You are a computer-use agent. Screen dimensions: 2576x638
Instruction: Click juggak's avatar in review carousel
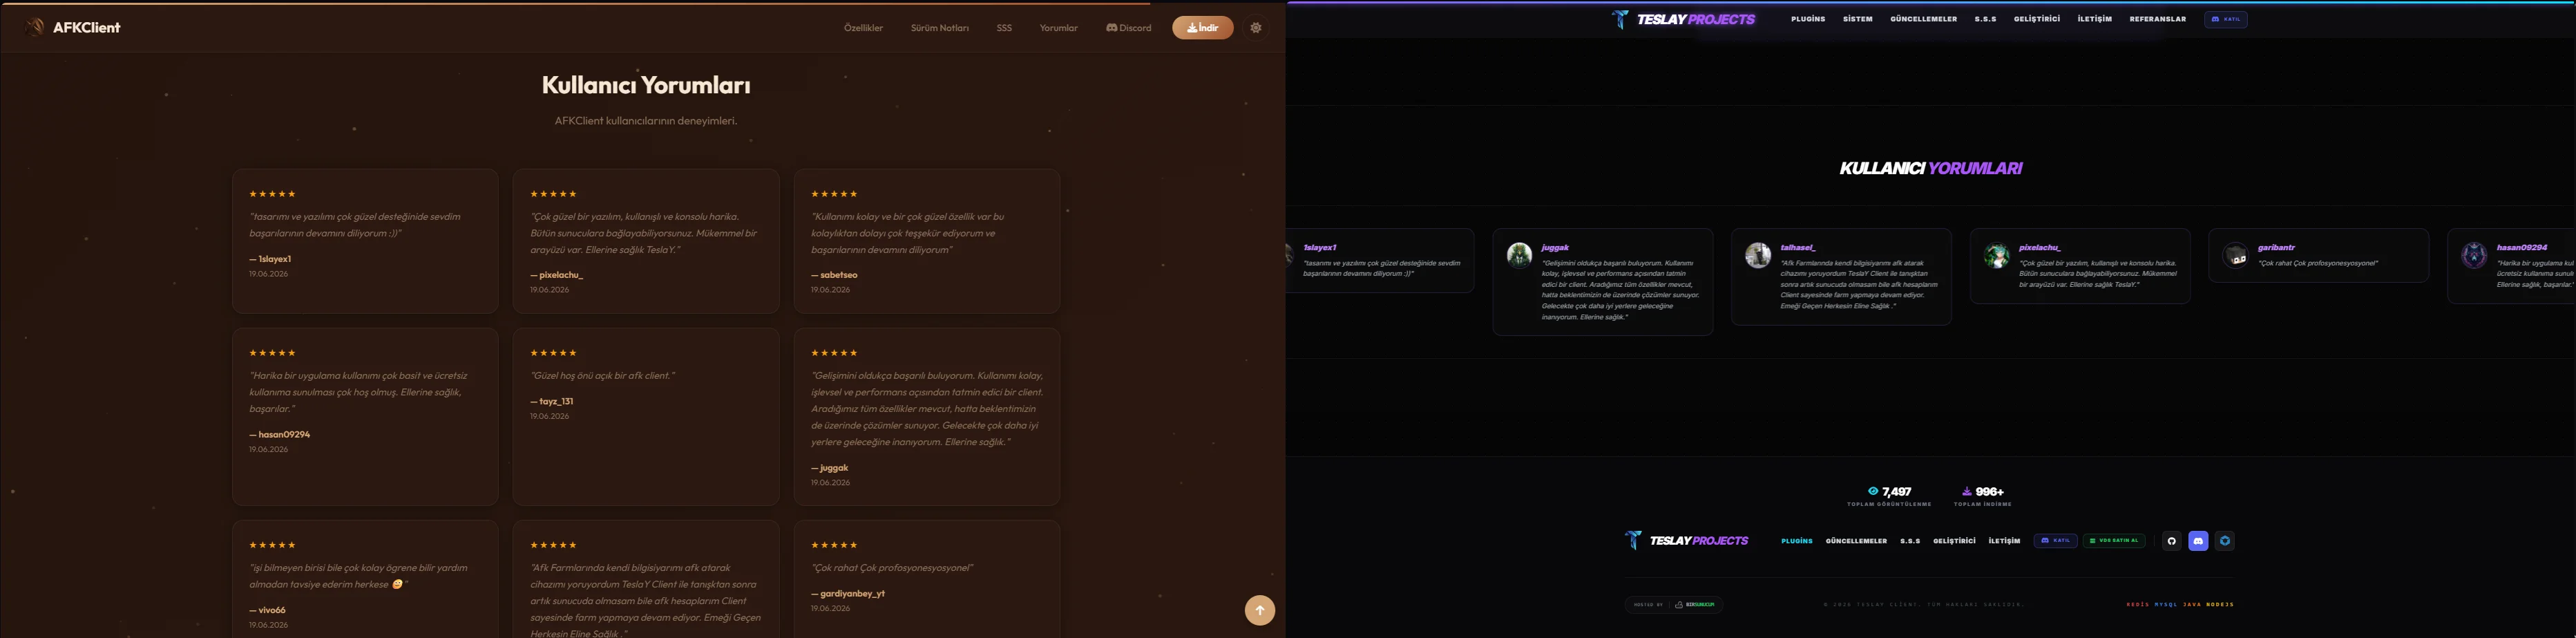pos(1519,255)
